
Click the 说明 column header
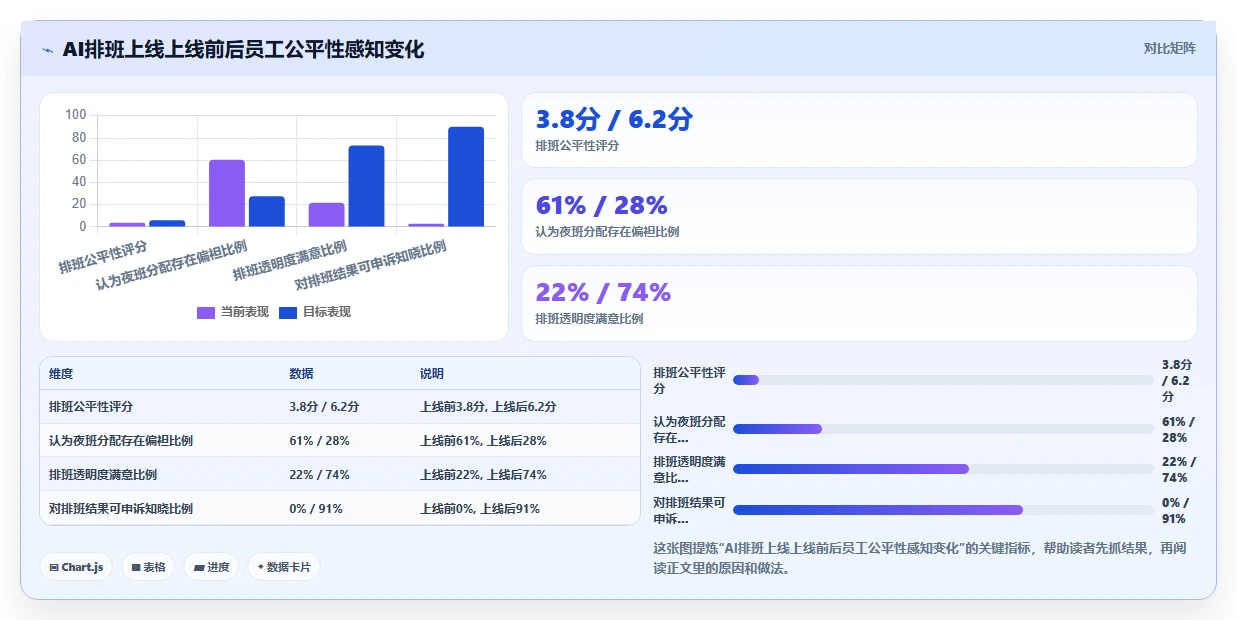(432, 374)
